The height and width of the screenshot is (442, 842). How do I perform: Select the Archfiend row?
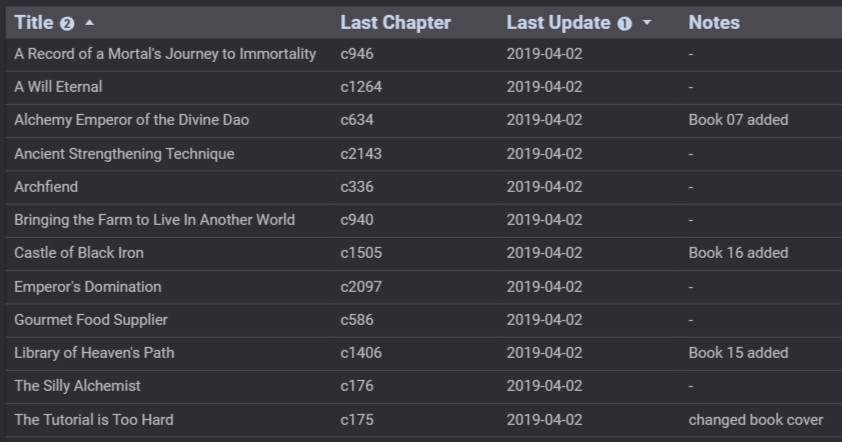(x=424, y=187)
